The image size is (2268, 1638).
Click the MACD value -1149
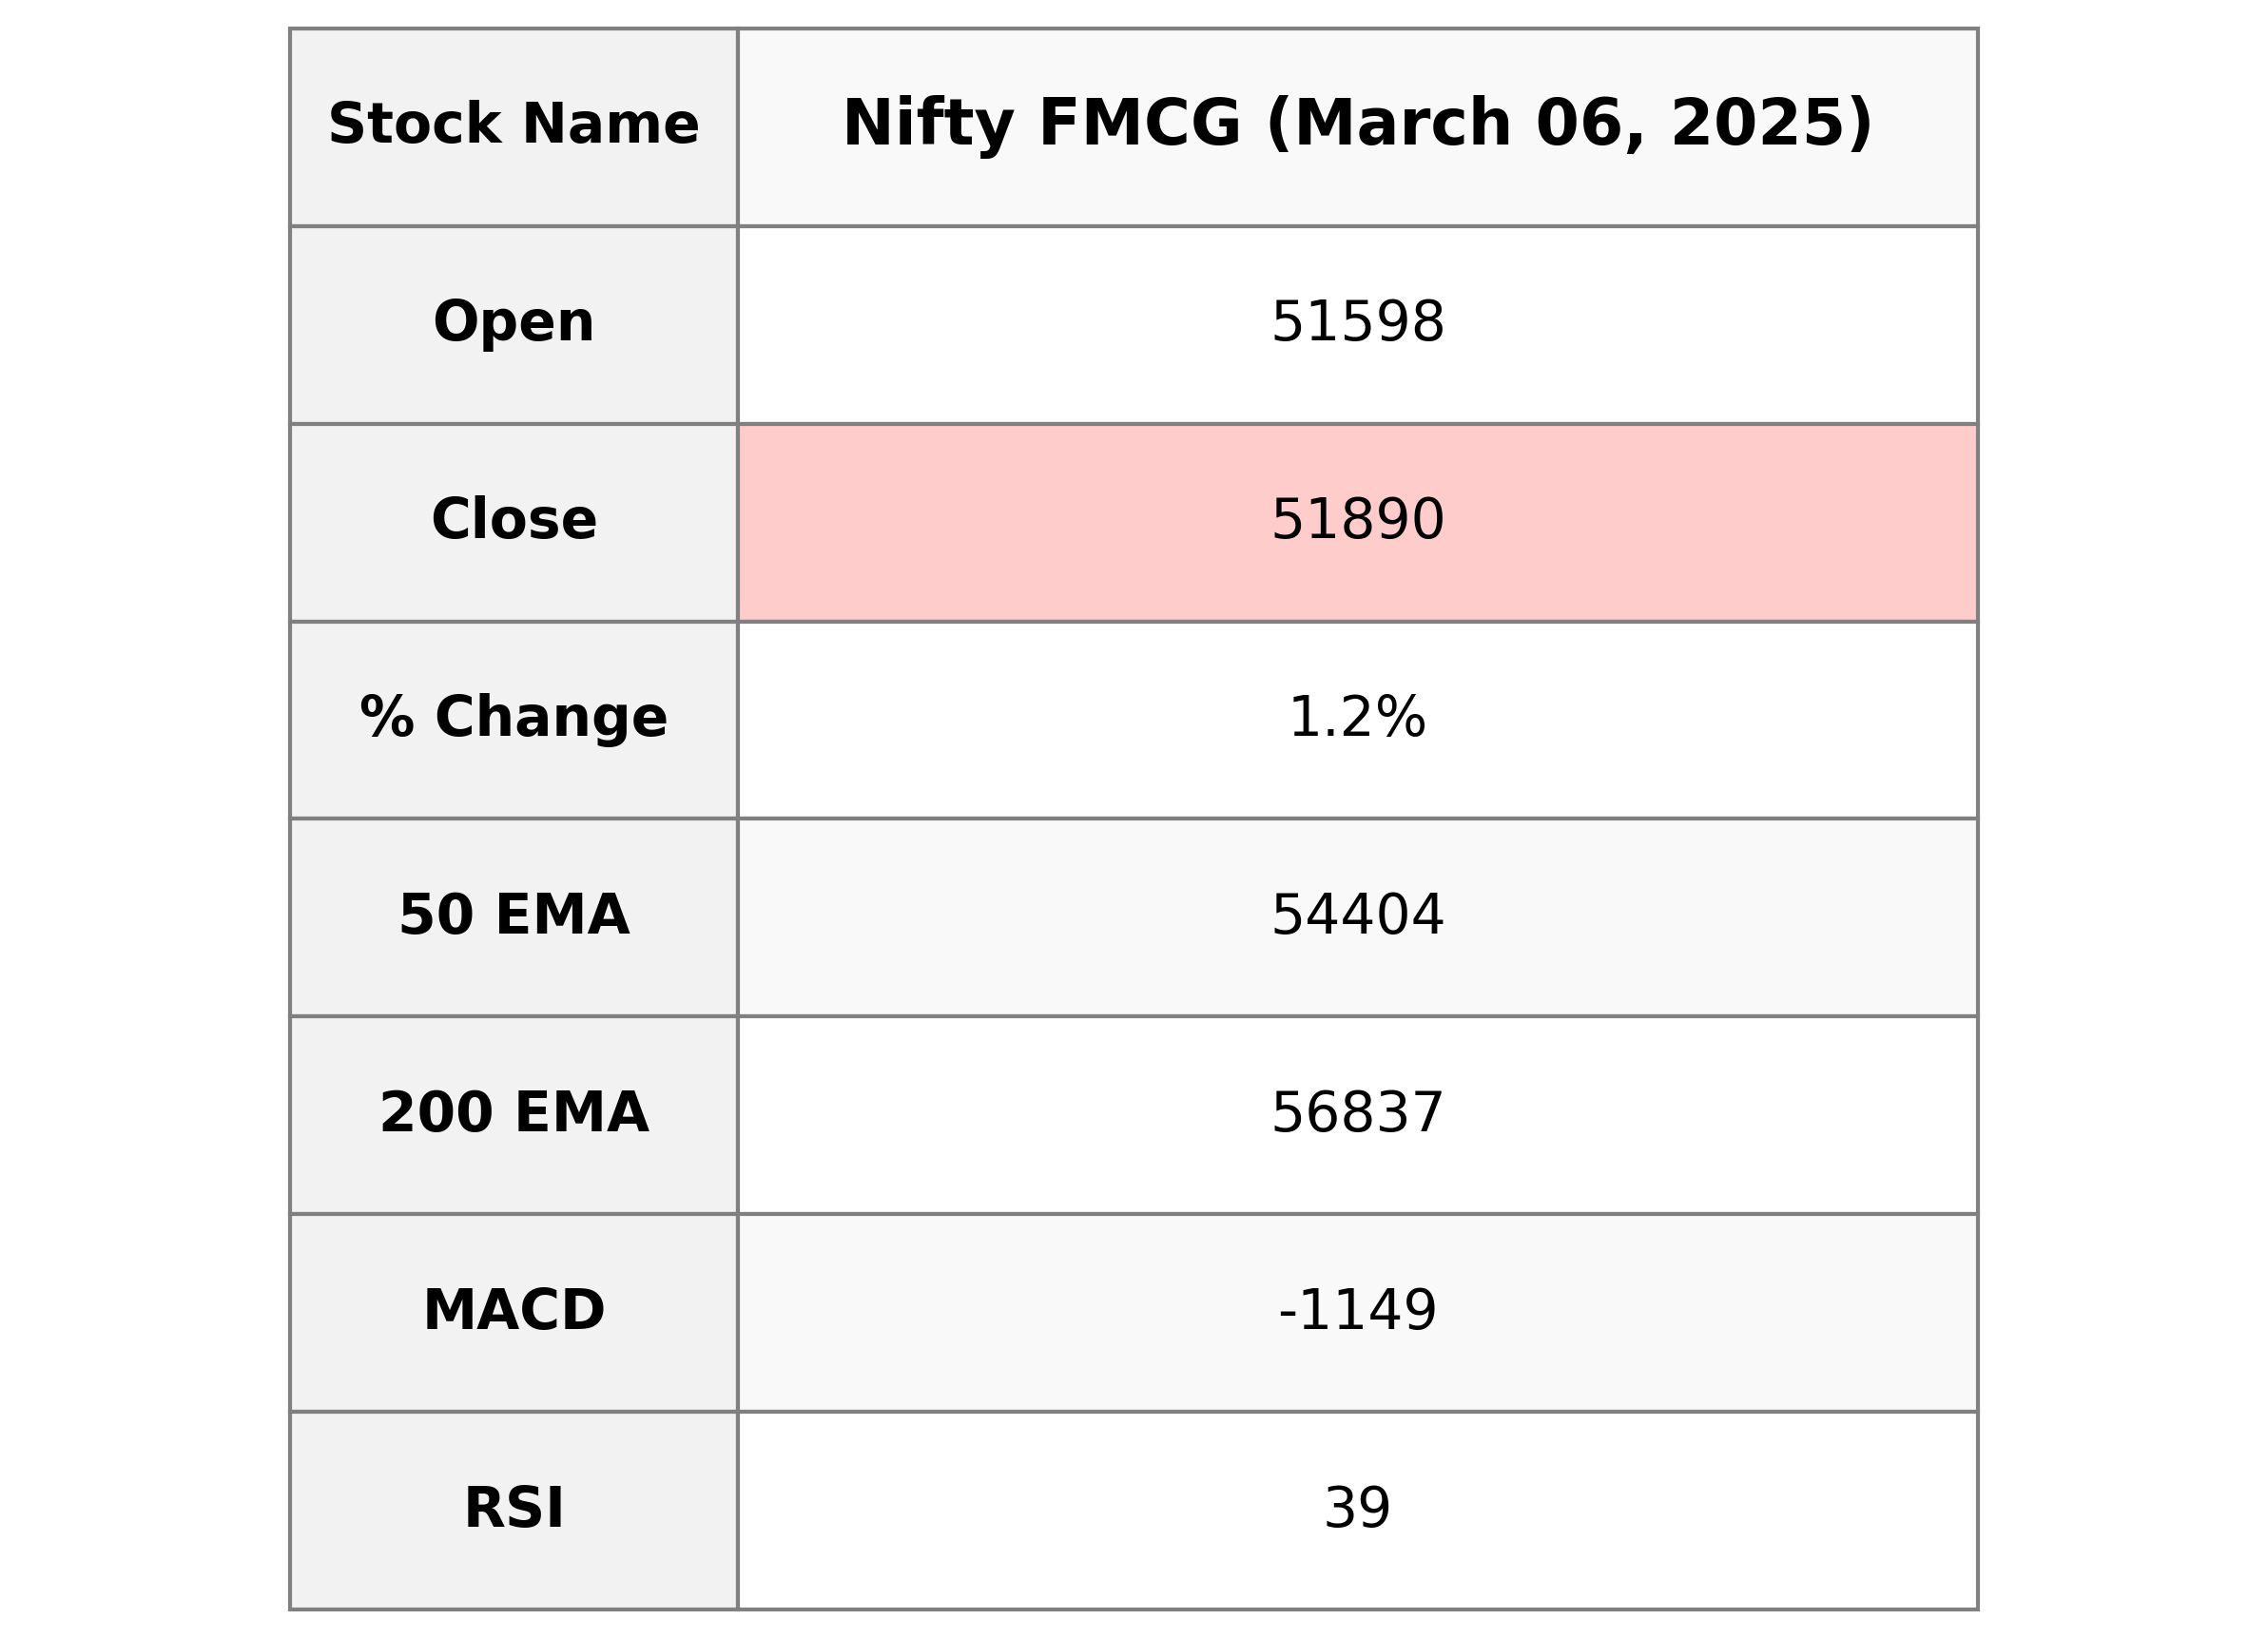click(x=1356, y=1311)
